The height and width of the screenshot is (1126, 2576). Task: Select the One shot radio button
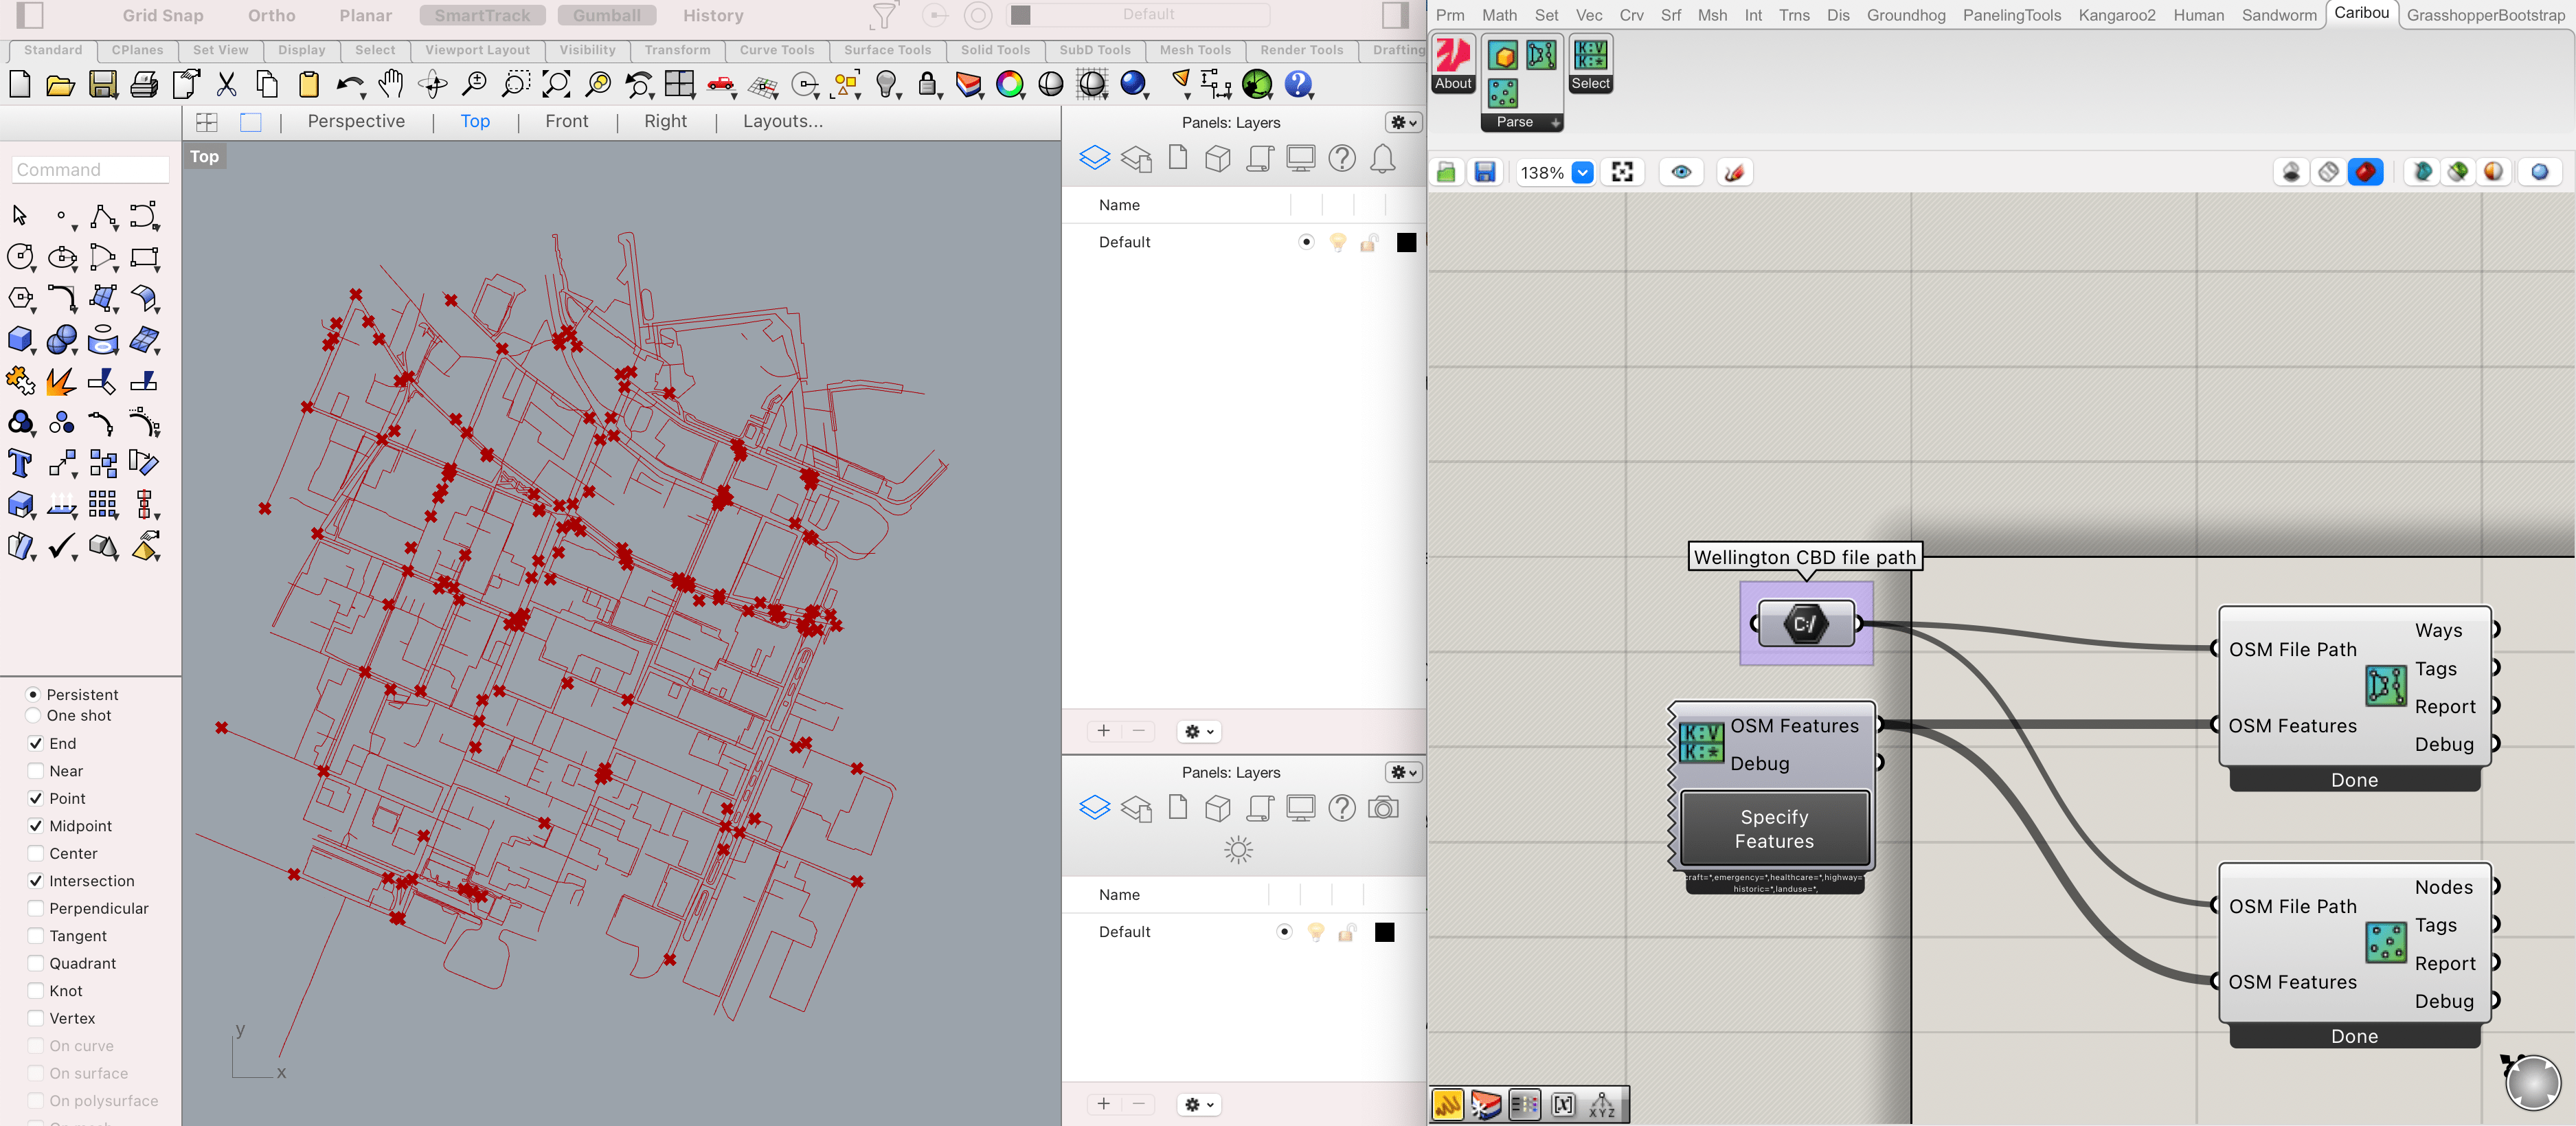[33, 716]
